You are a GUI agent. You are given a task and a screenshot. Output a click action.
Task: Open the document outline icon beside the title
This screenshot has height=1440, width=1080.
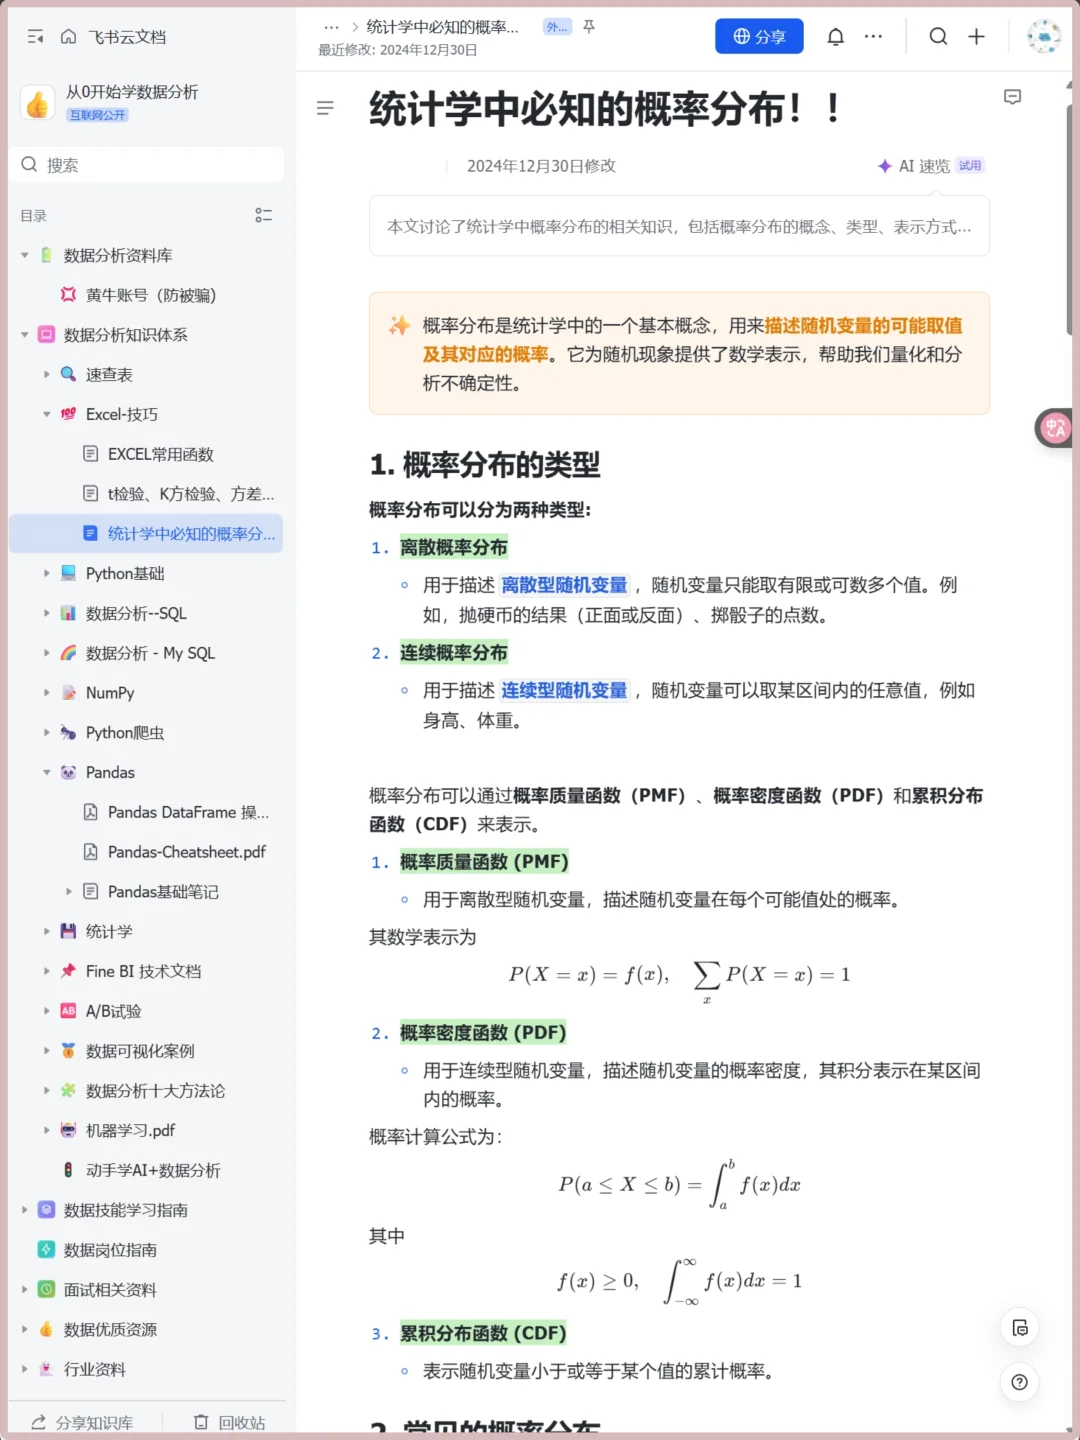(x=325, y=107)
